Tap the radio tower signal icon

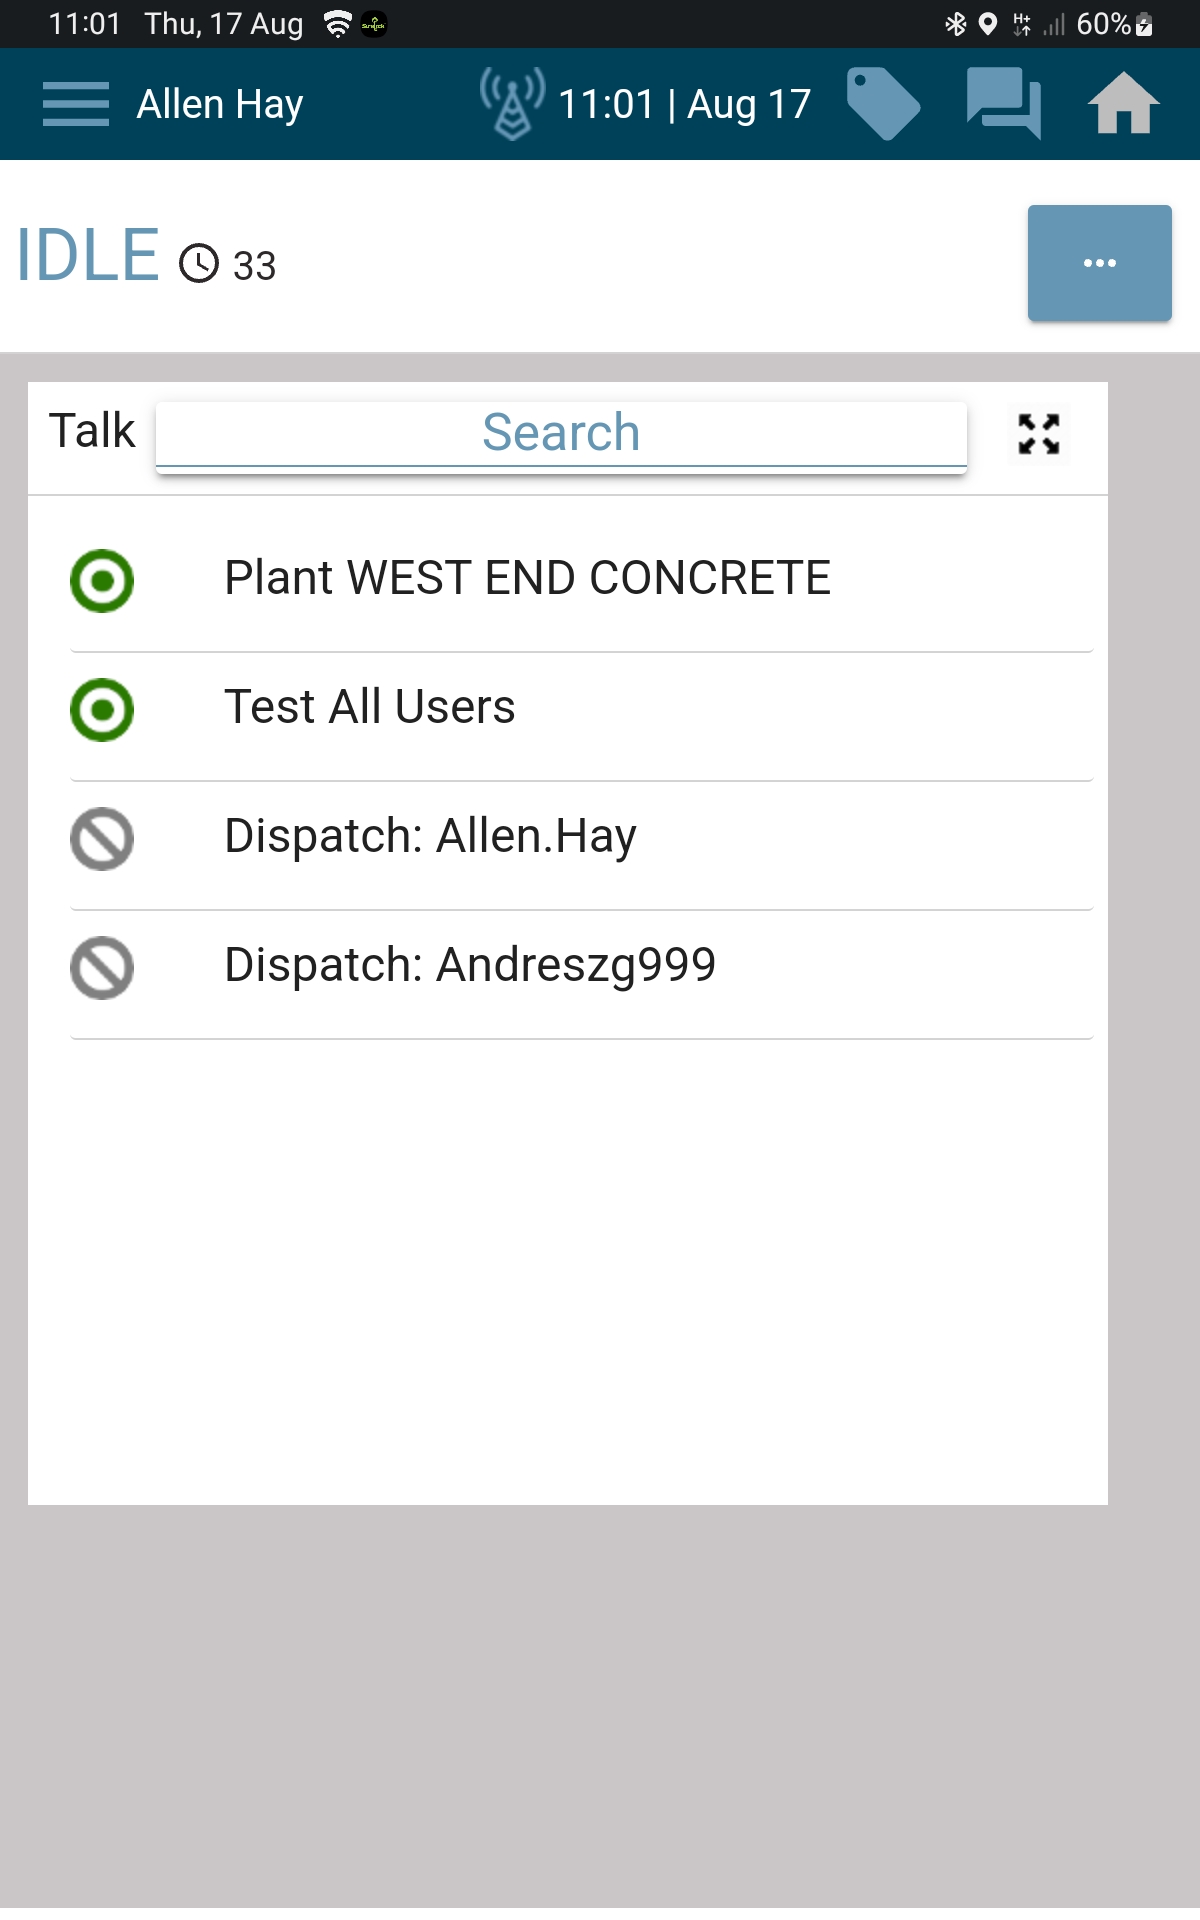[x=512, y=103]
